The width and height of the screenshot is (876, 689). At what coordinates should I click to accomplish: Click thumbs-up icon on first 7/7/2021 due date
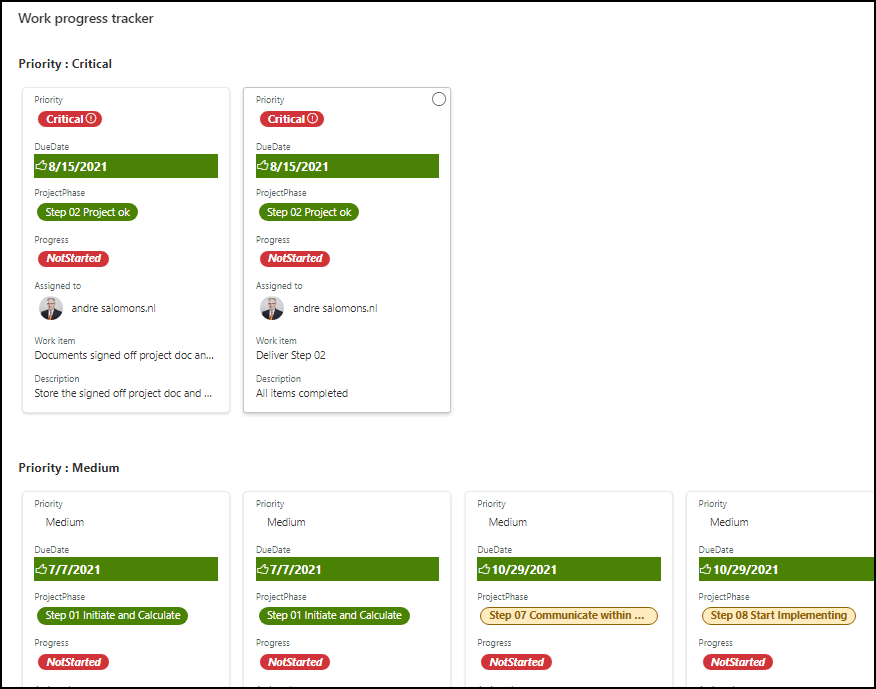[41, 569]
